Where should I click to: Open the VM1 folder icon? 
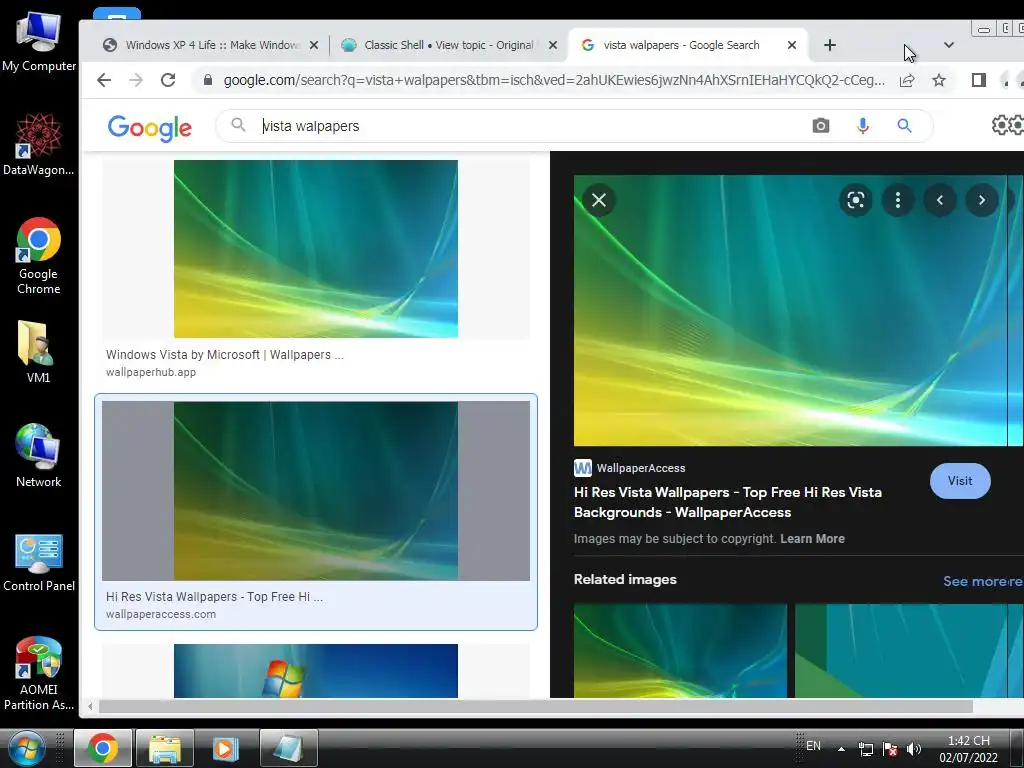pyautogui.click(x=38, y=351)
